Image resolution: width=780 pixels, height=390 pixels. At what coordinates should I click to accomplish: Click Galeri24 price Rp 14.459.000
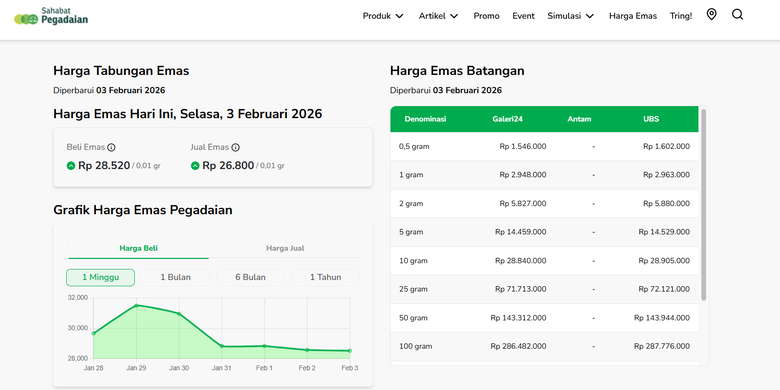[520, 232]
